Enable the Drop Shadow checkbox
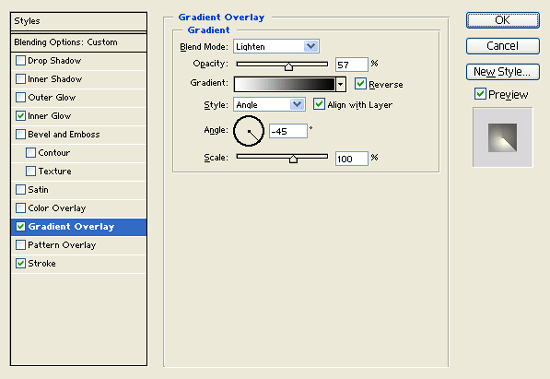The image size is (550, 379). tap(21, 61)
